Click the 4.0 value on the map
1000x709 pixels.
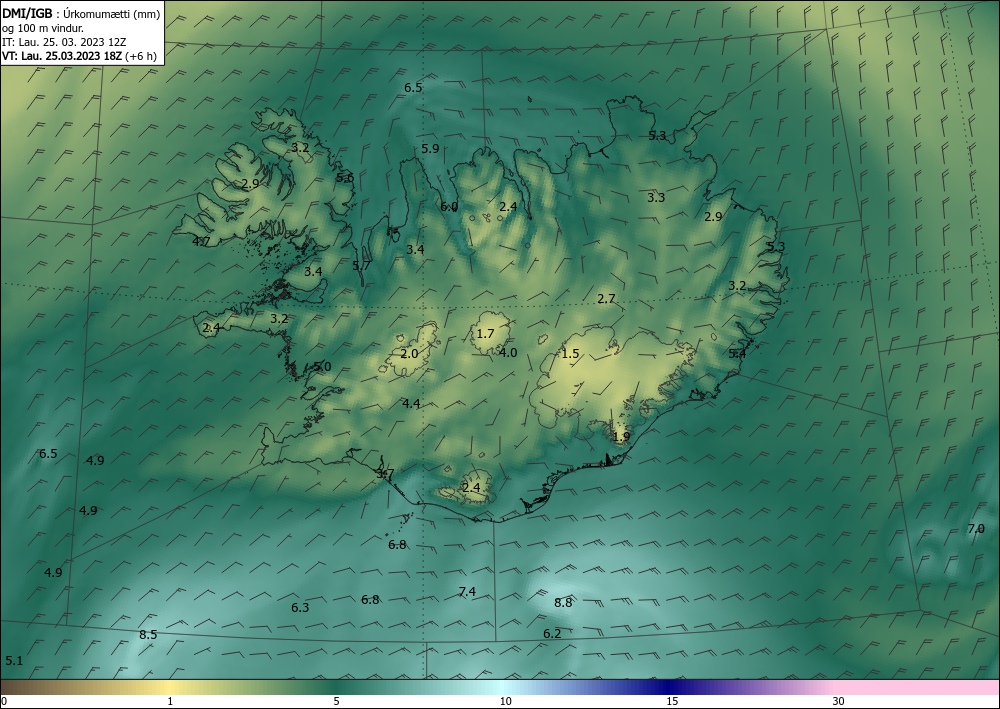[x=508, y=353]
